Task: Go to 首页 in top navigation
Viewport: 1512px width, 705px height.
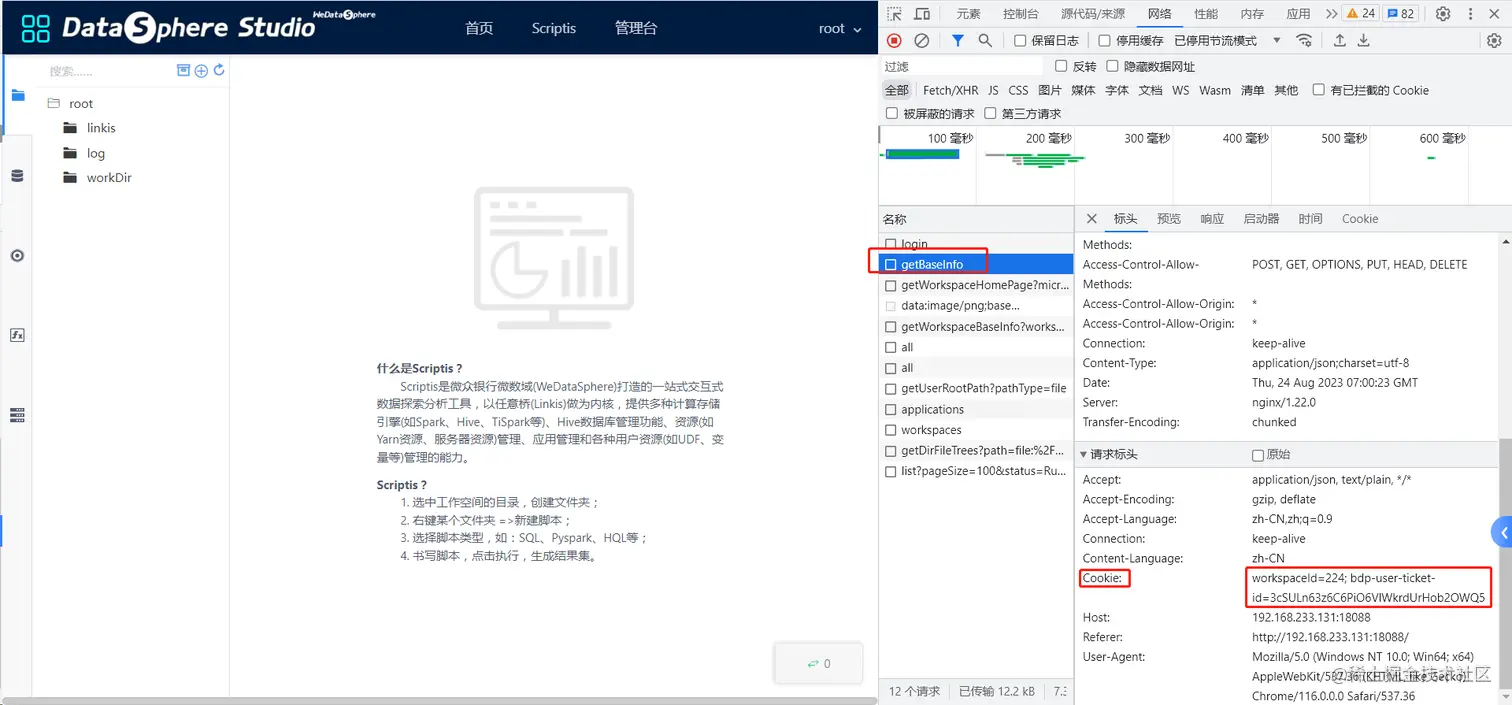Action: tap(479, 28)
